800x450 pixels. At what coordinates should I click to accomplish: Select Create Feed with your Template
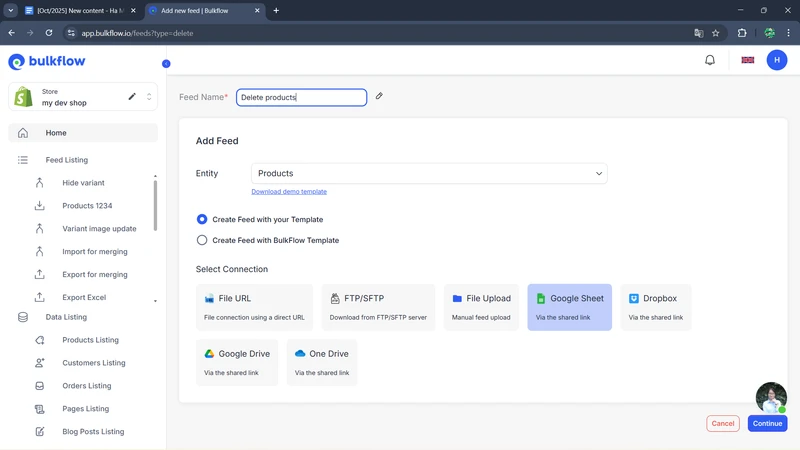pyautogui.click(x=202, y=219)
